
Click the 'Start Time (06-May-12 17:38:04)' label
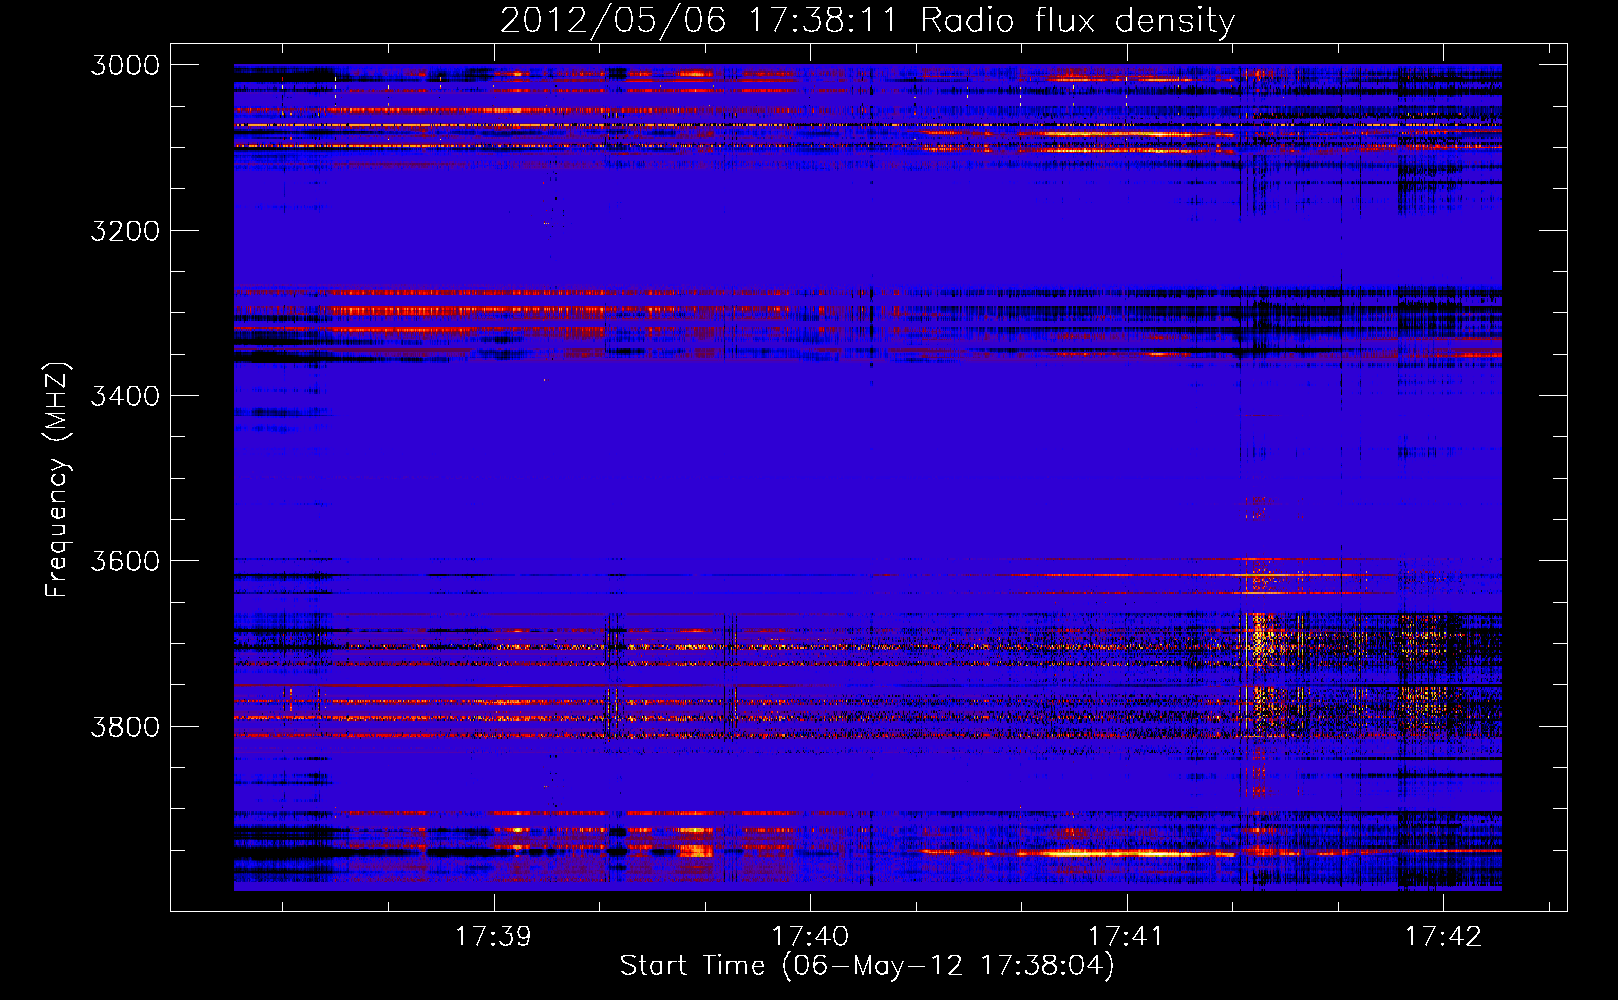[x=867, y=965]
